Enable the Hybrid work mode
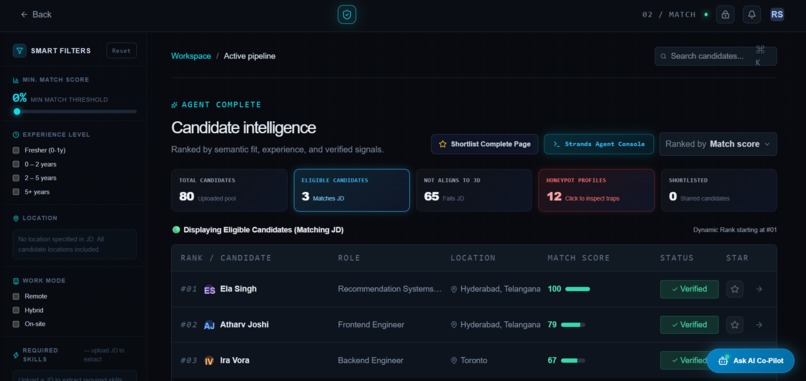The height and width of the screenshot is (381, 806). pyautogui.click(x=16, y=310)
